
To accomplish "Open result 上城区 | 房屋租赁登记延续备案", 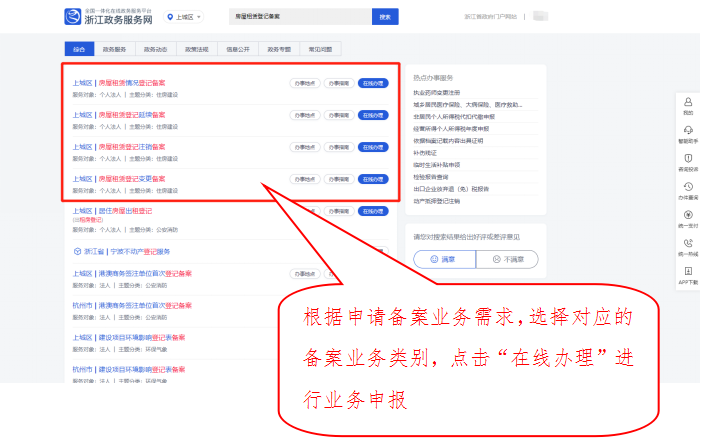I will 119,115.
